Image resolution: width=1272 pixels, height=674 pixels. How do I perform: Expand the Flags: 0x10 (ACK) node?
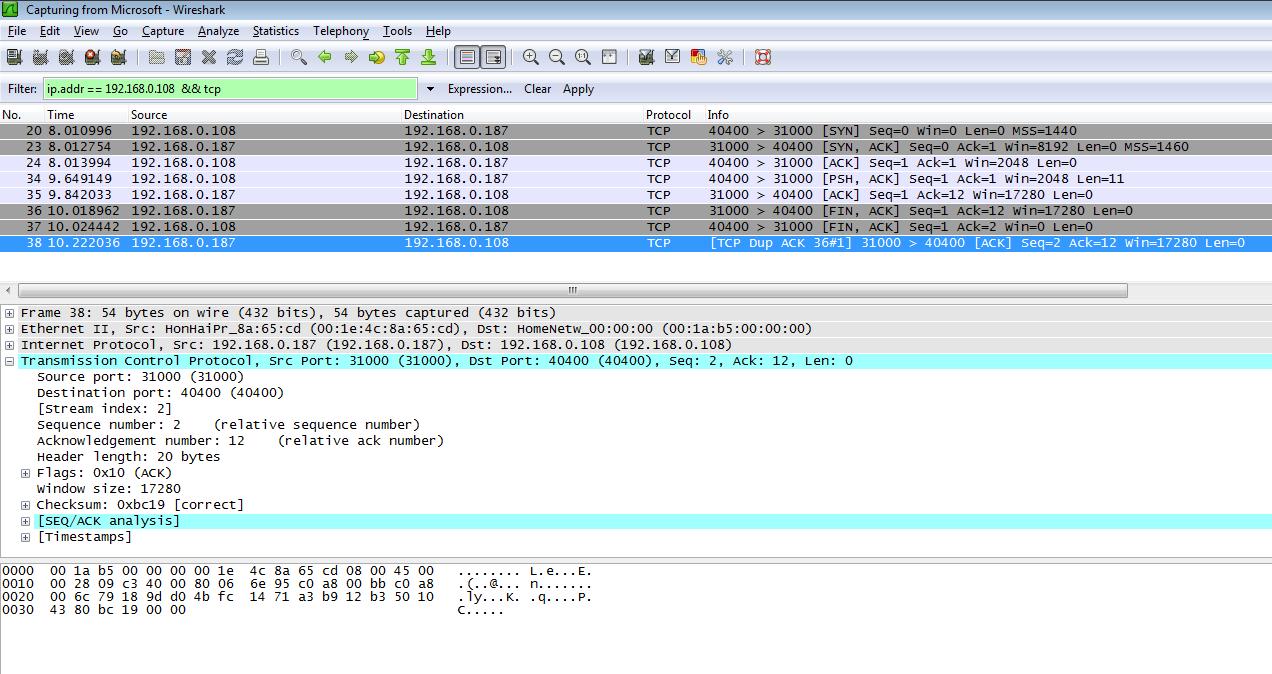(x=26, y=473)
